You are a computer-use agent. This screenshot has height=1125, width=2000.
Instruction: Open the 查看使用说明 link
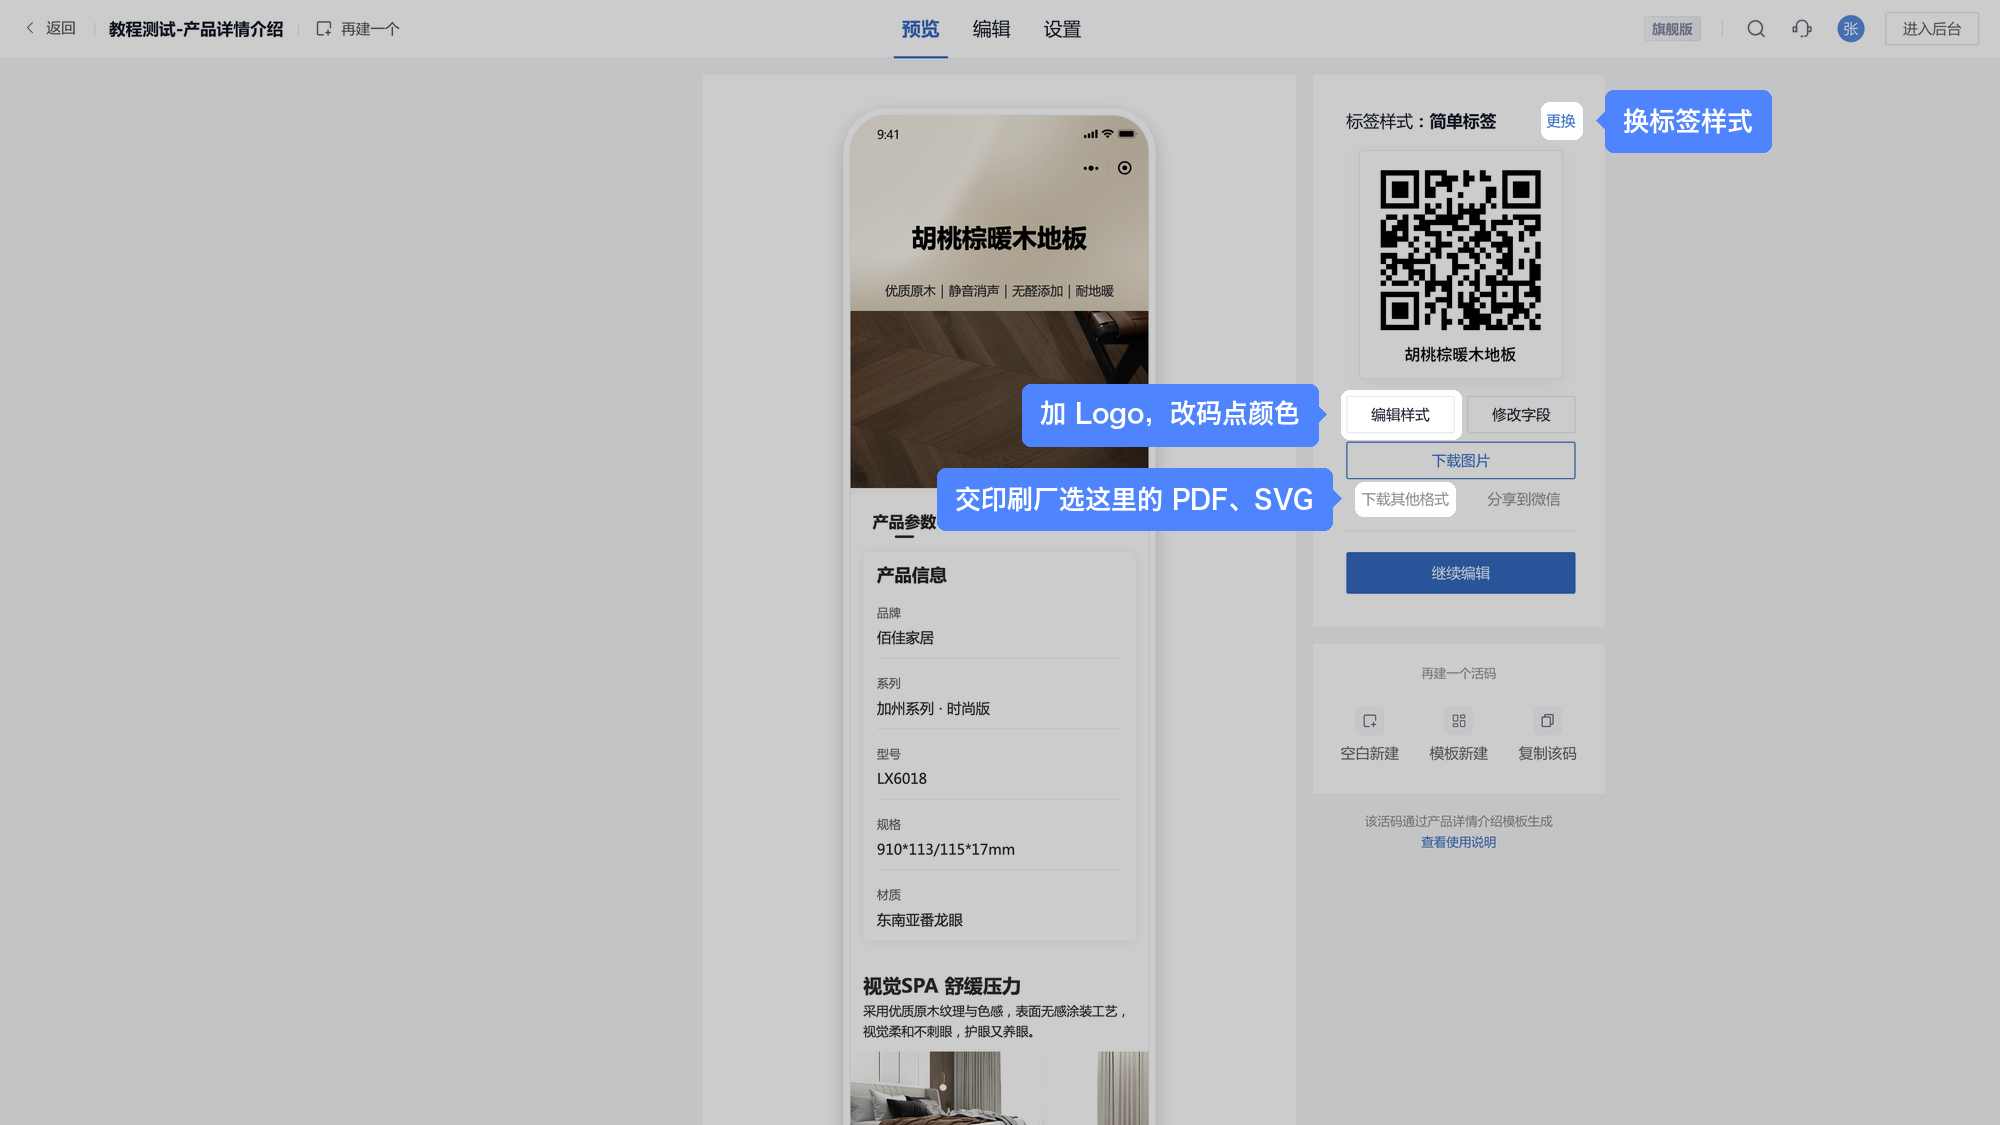coord(1459,842)
